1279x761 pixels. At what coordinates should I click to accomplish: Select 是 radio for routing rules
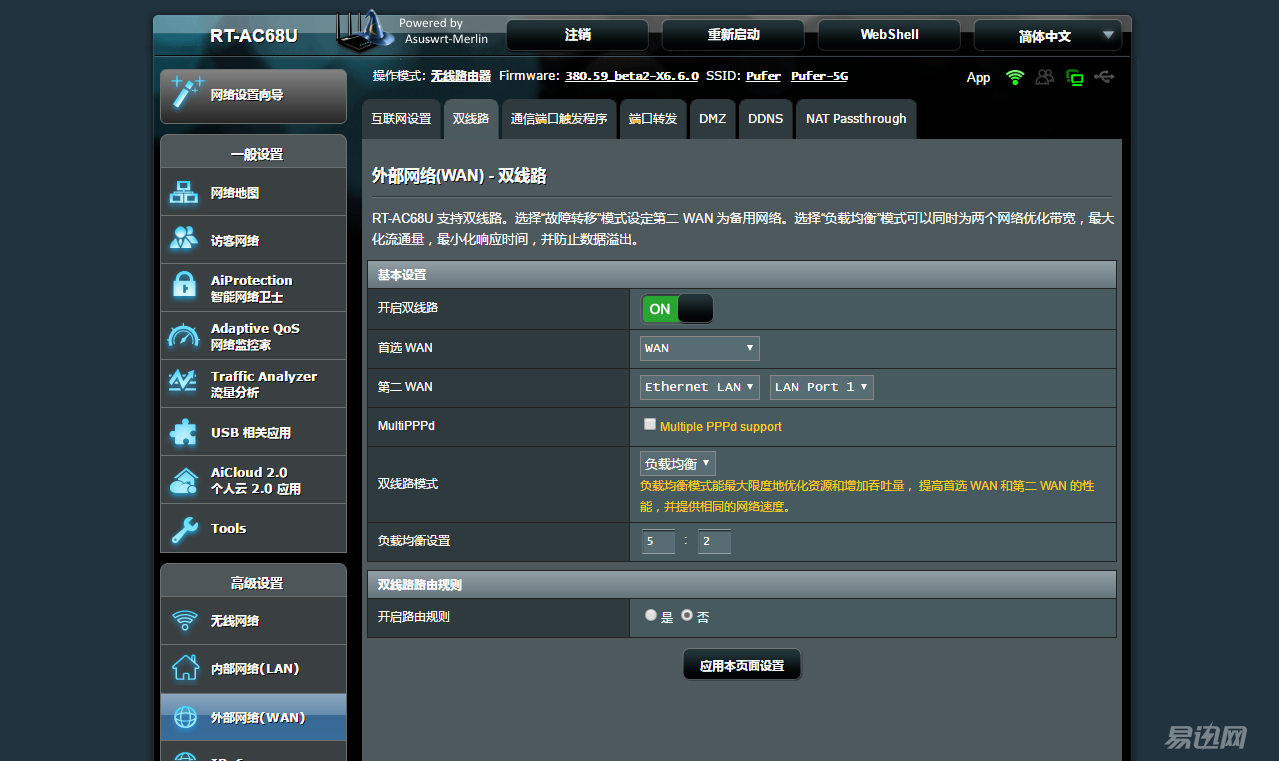tap(651, 615)
